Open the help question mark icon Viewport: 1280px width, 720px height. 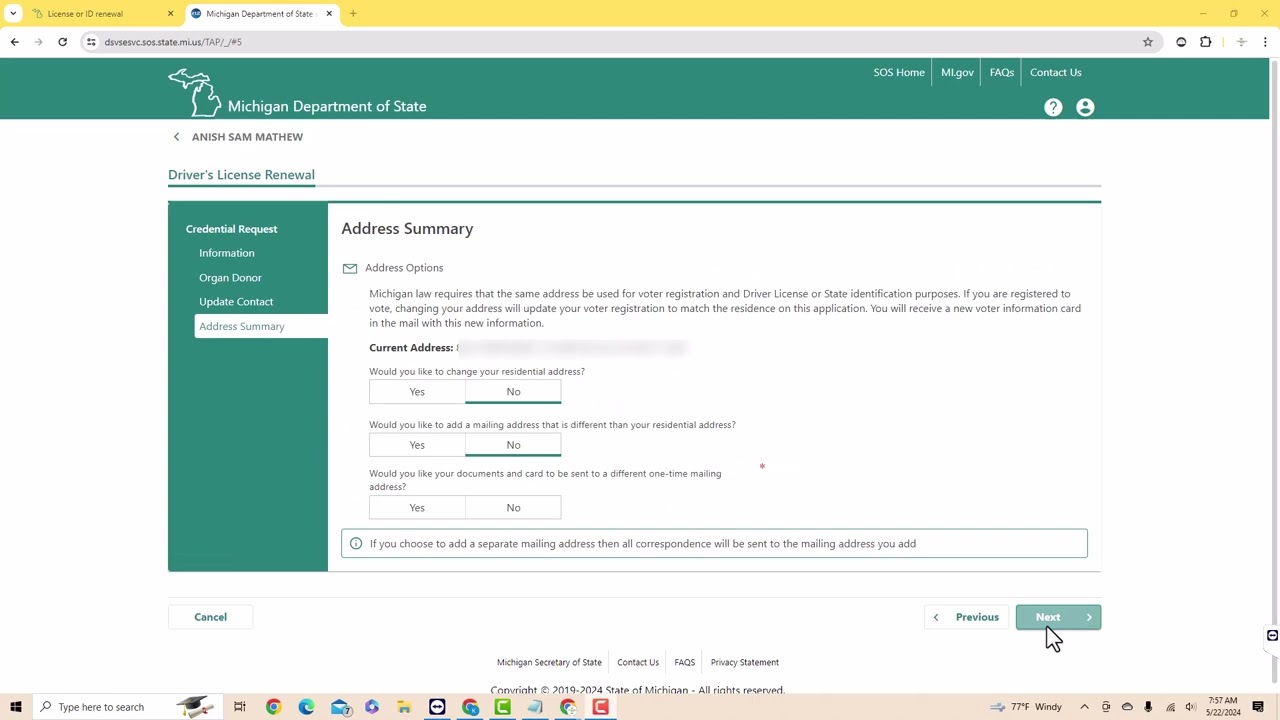[1053, 107]
